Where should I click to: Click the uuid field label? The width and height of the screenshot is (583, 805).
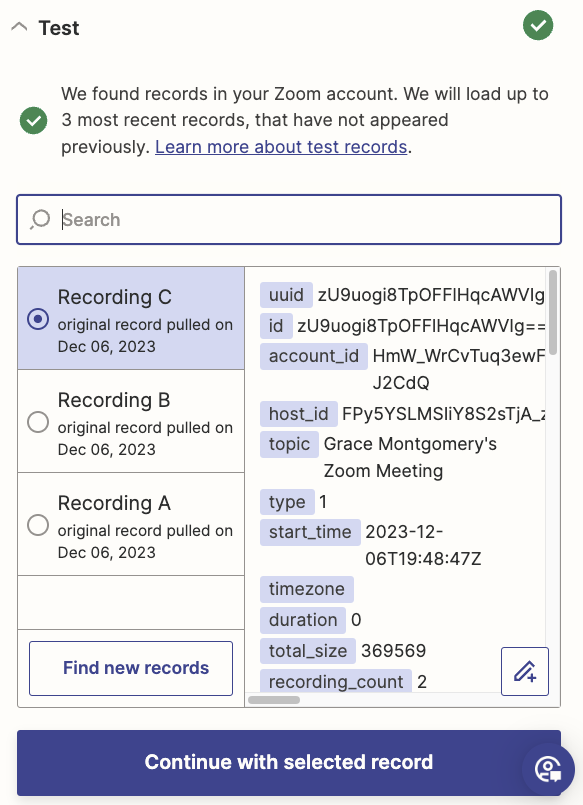[x=286, y=295]
